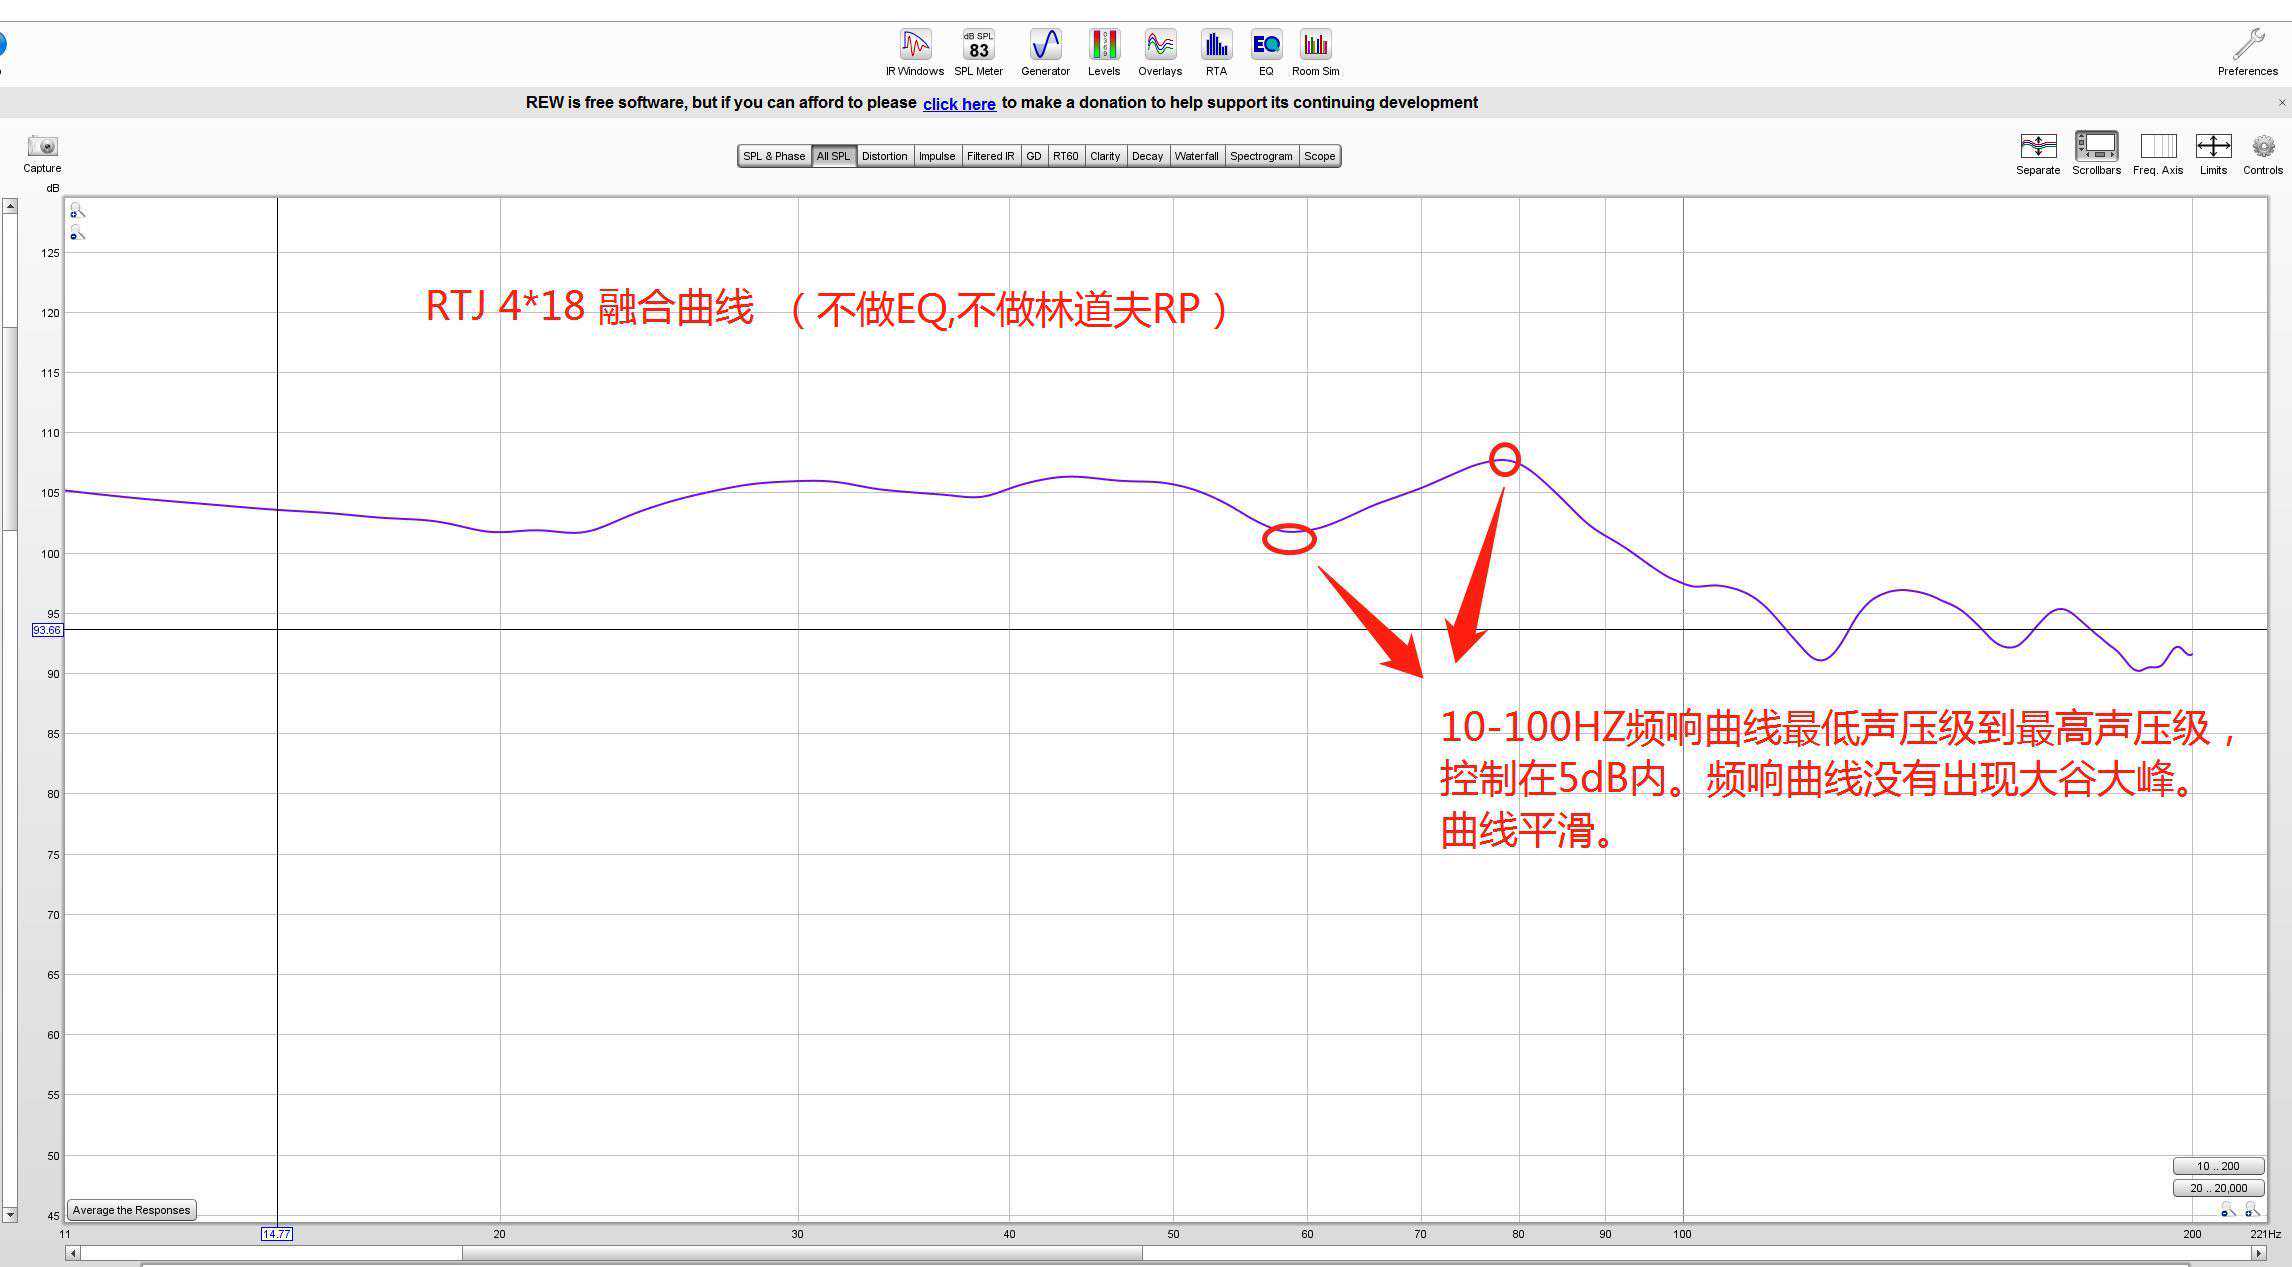Screen dimensions: 2292x1267
Task: Expand the graph Controls gear
Action: [x=2263, y=147]
